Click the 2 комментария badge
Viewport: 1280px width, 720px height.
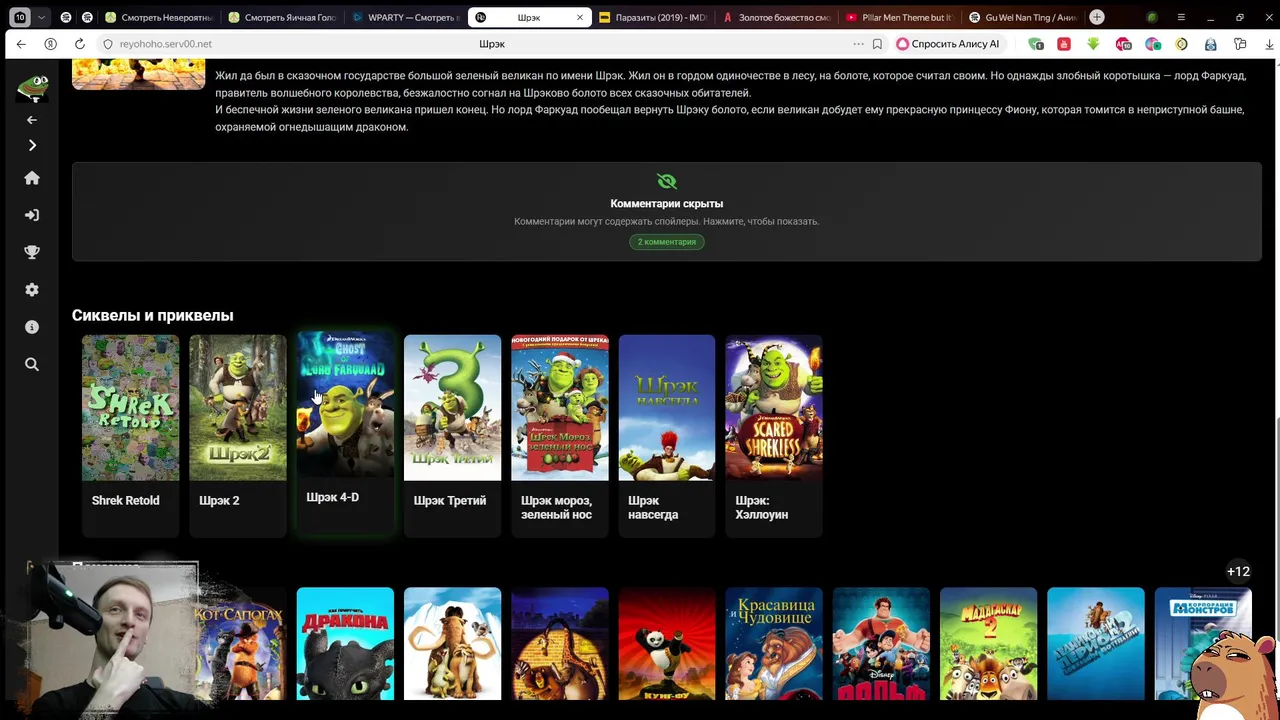[x=667, y=242]
